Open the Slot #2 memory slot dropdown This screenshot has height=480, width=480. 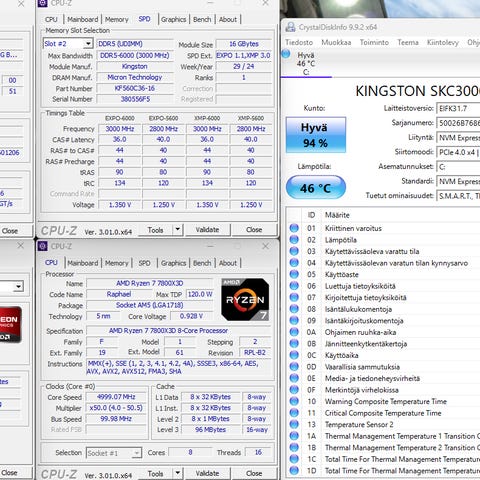click(88, 44)
